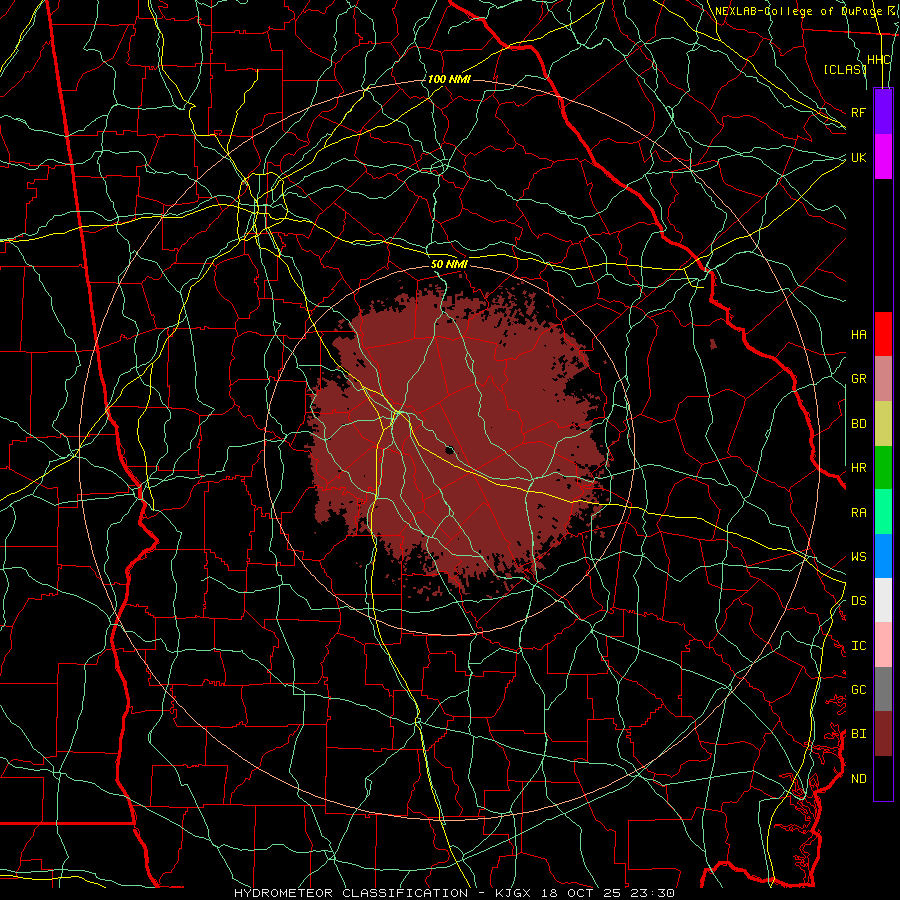Click the RF purple legend swatch
This screenshot has width=900, height=900.
pyautogui.click(x=883, y=112)
